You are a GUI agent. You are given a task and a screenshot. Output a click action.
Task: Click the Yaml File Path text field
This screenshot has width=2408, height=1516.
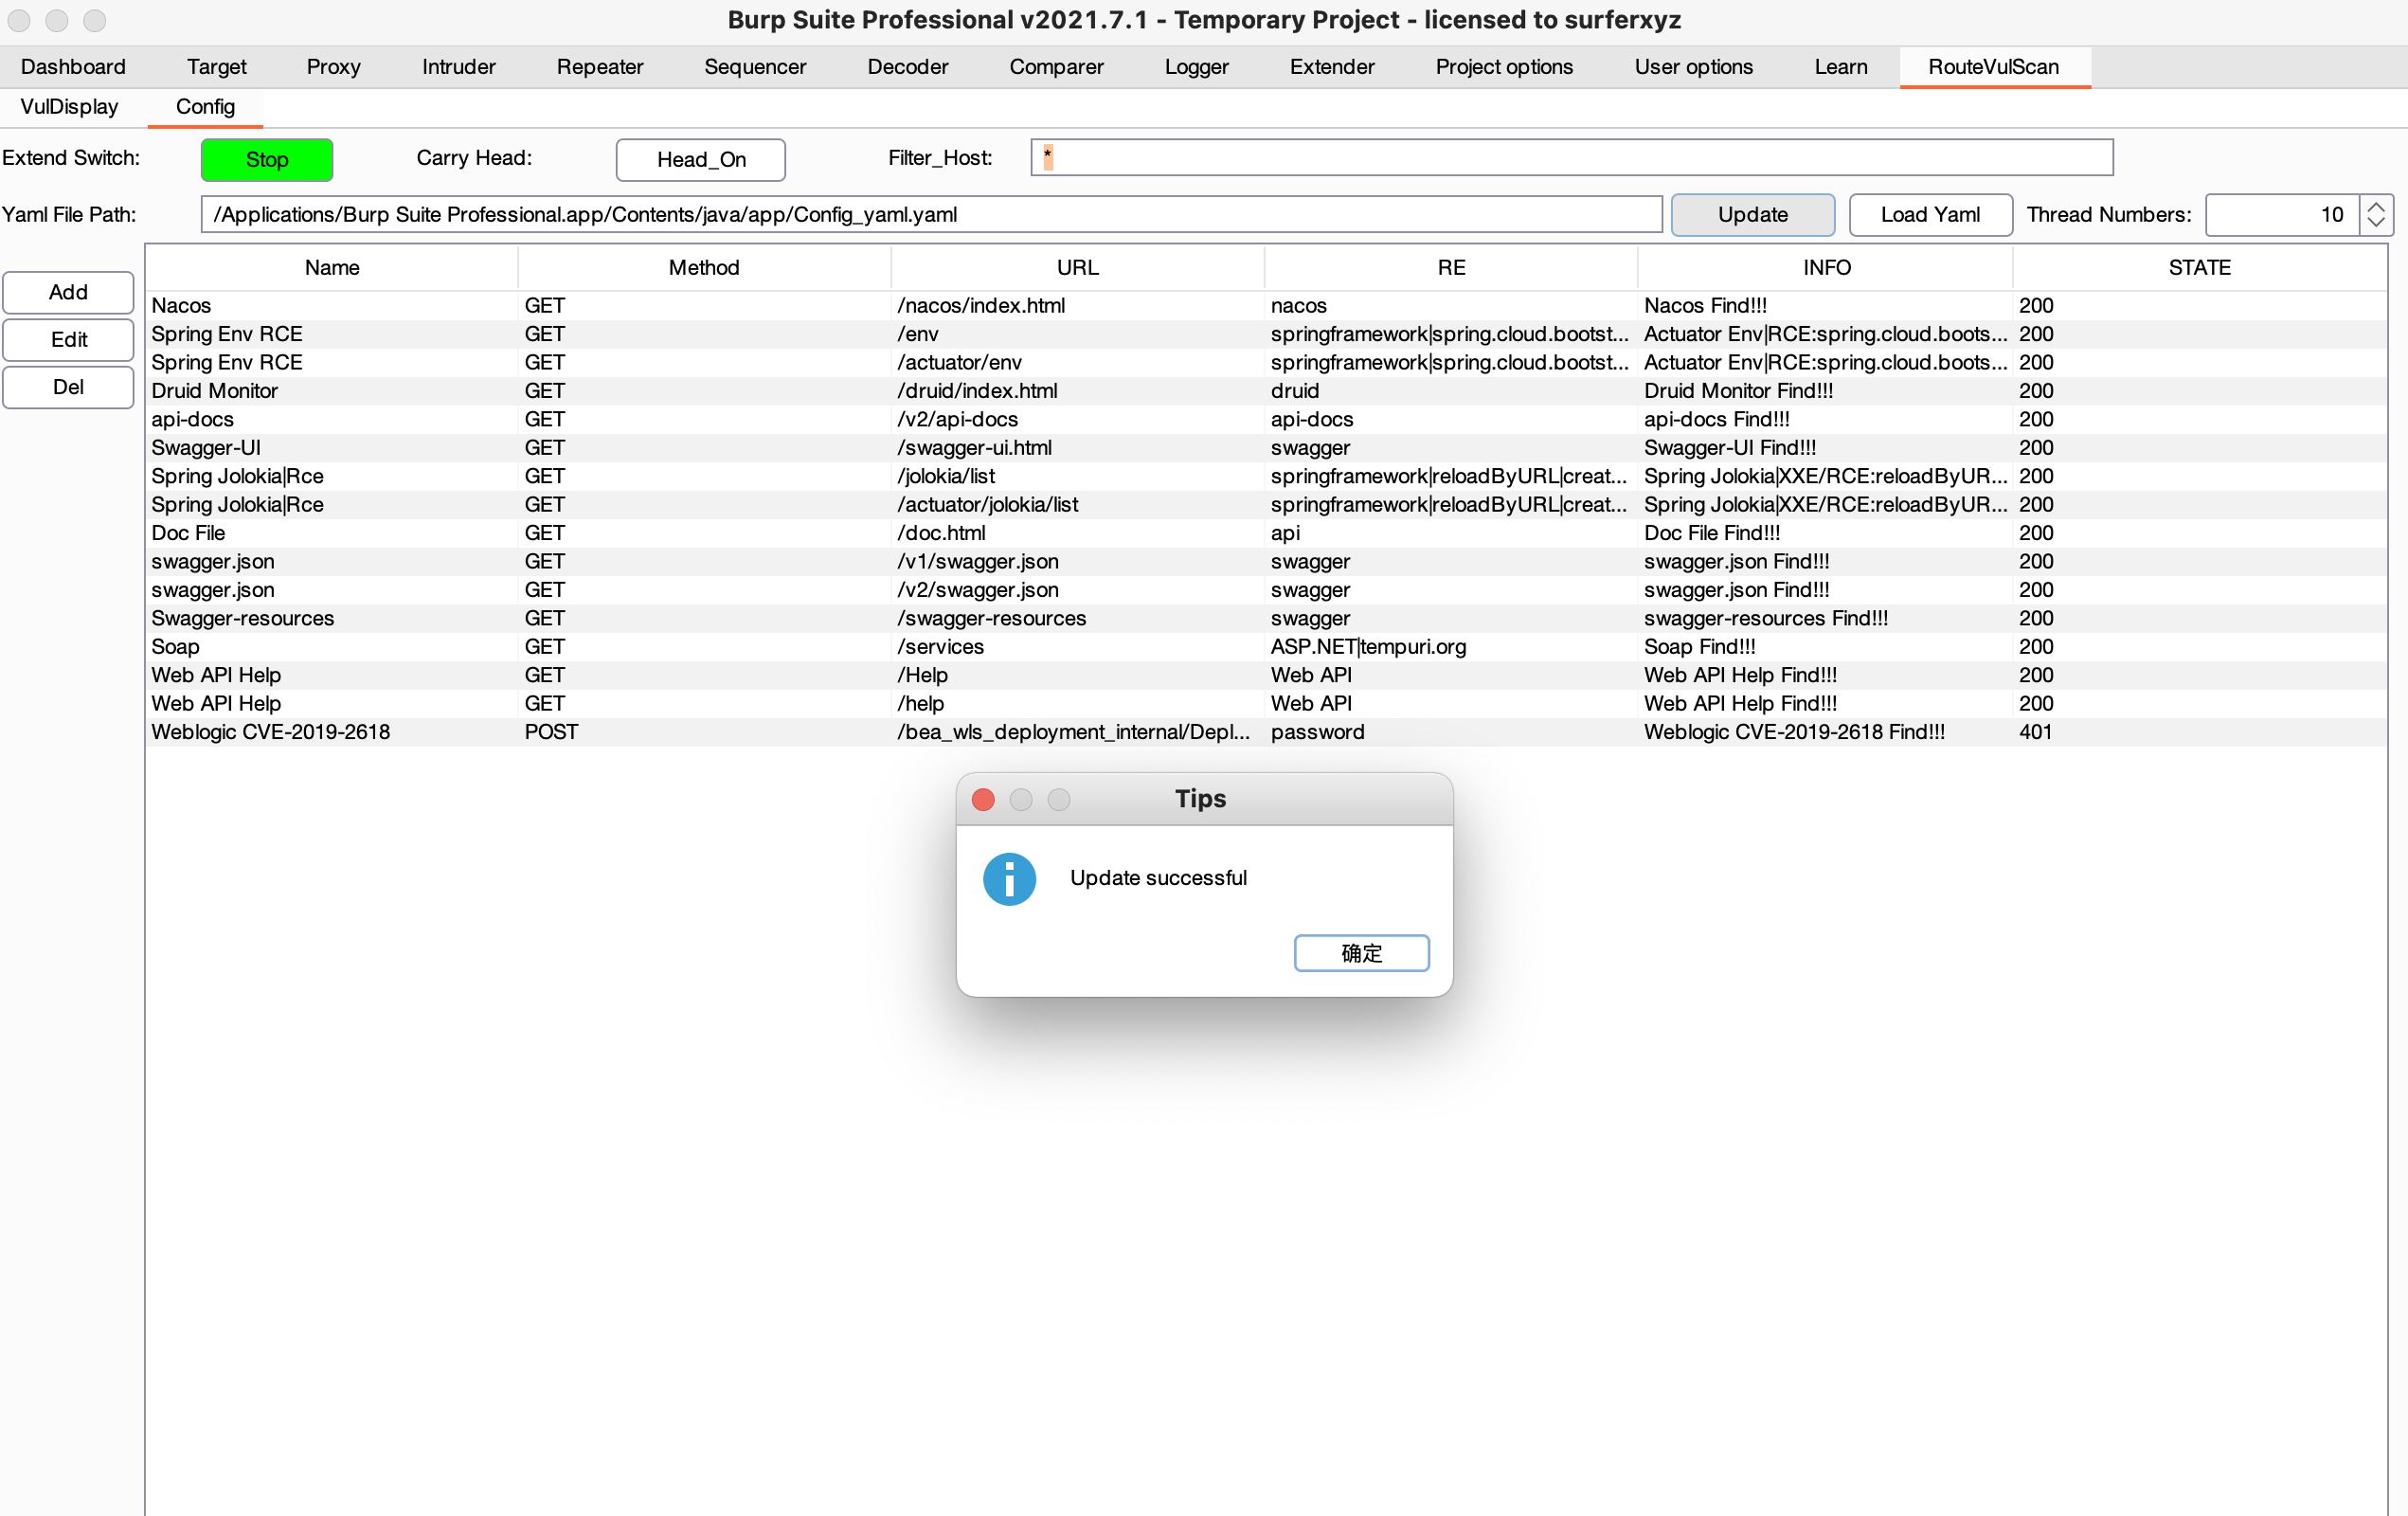pos(930,214)
